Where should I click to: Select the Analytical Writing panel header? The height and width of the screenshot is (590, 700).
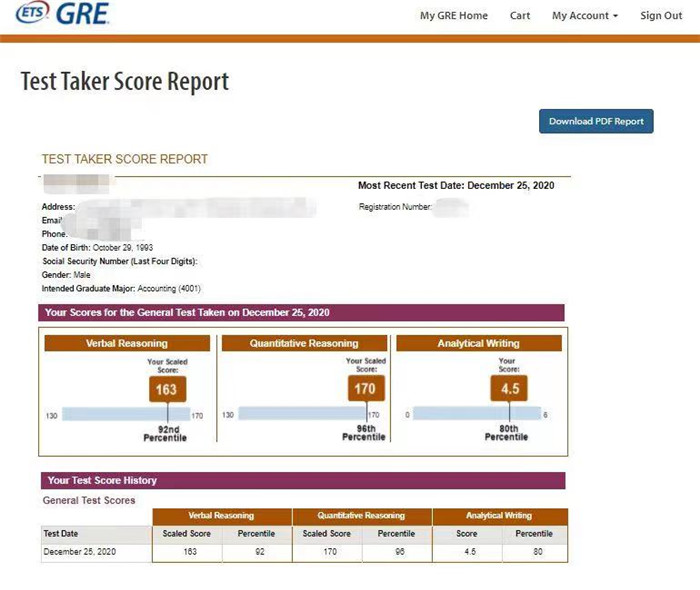479,343
